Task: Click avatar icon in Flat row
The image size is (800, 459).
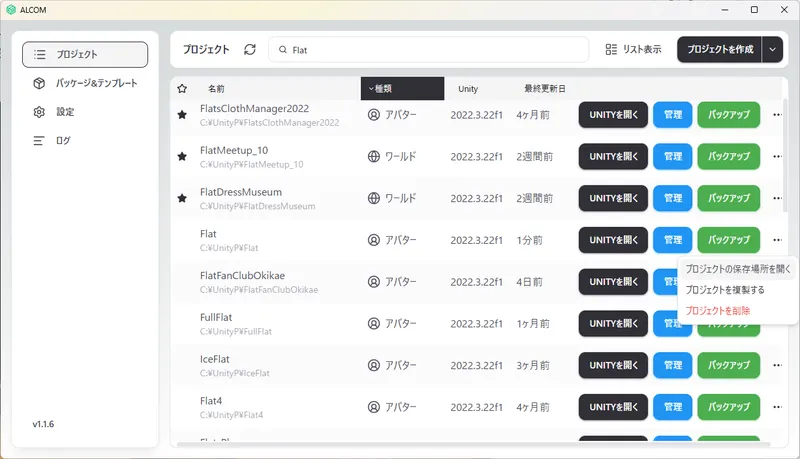Action: (374, 240)
